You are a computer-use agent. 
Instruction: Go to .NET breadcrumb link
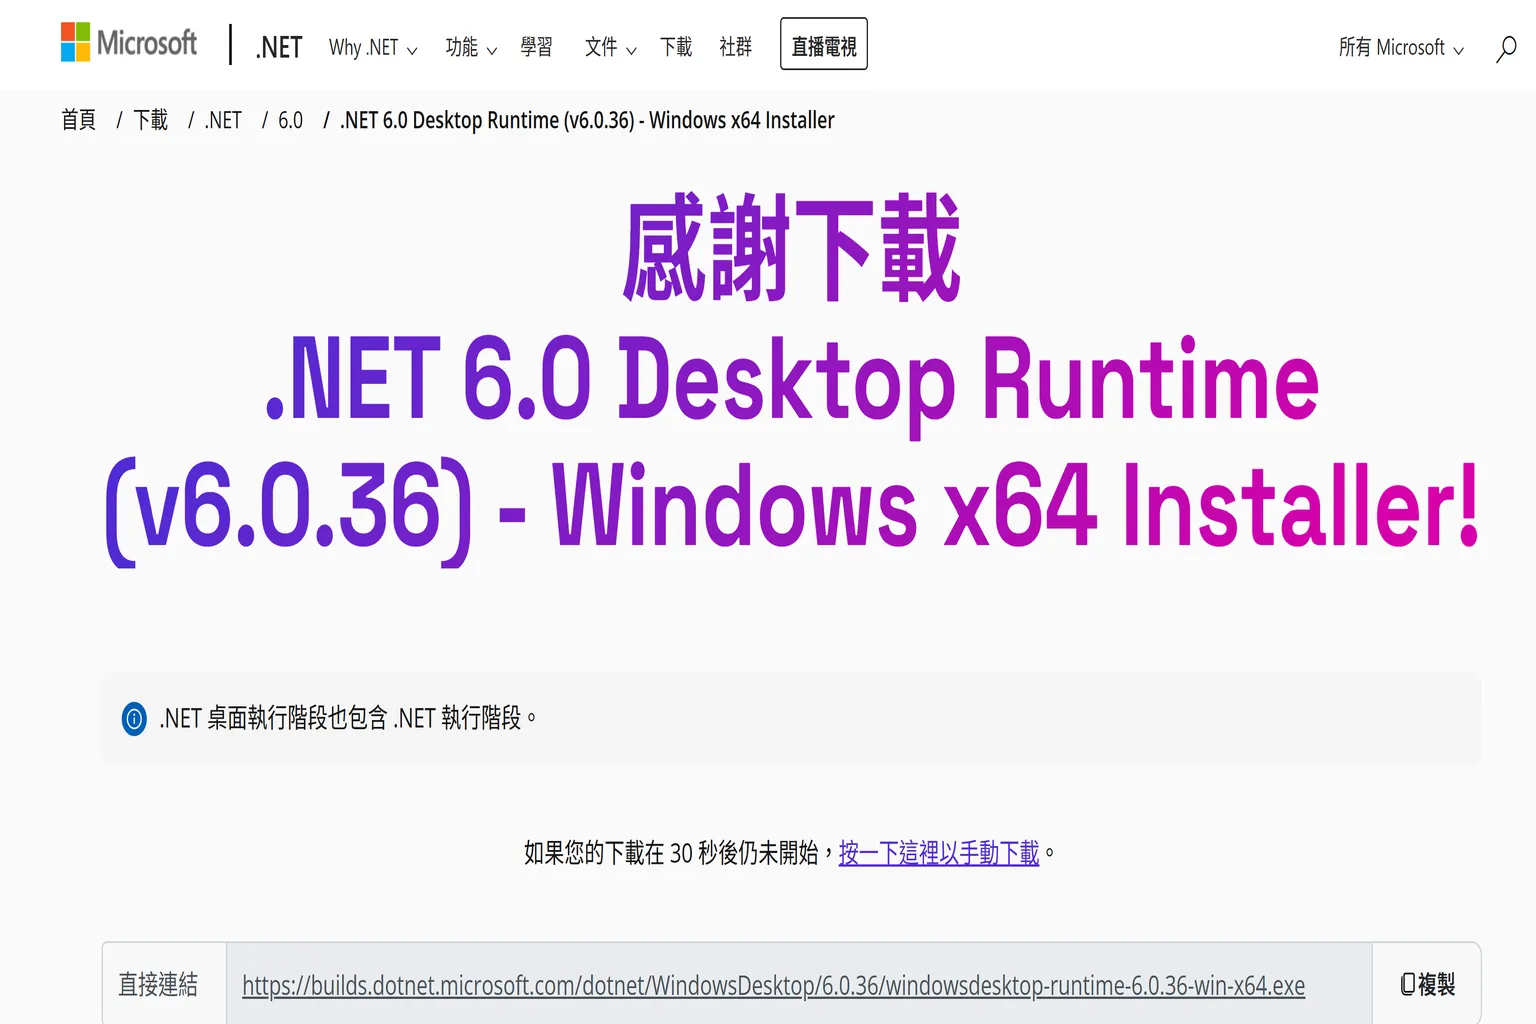[223, 120]
